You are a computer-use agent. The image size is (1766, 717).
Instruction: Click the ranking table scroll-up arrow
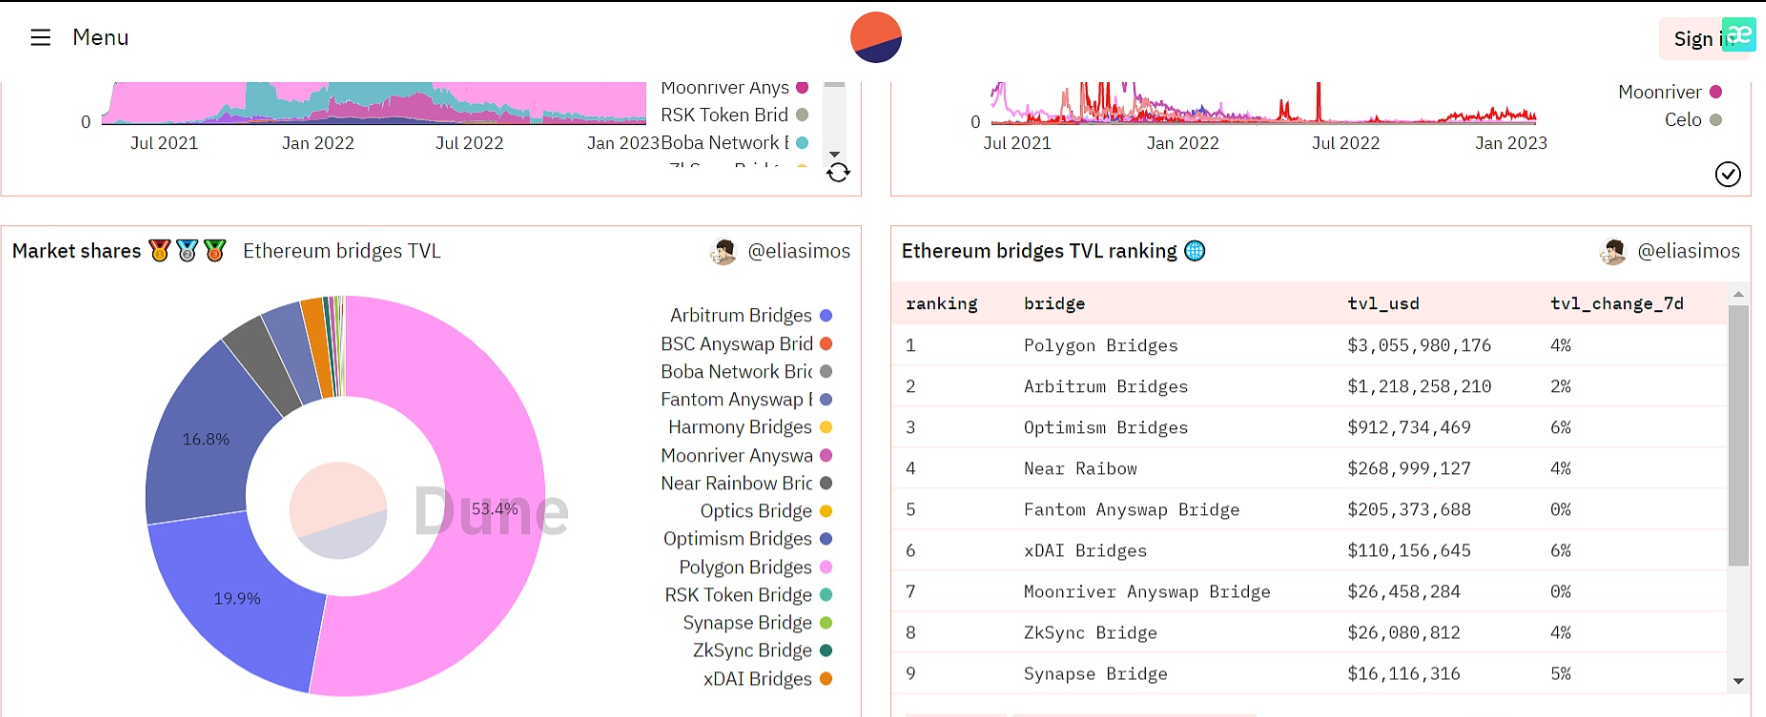click(1738, 294)
